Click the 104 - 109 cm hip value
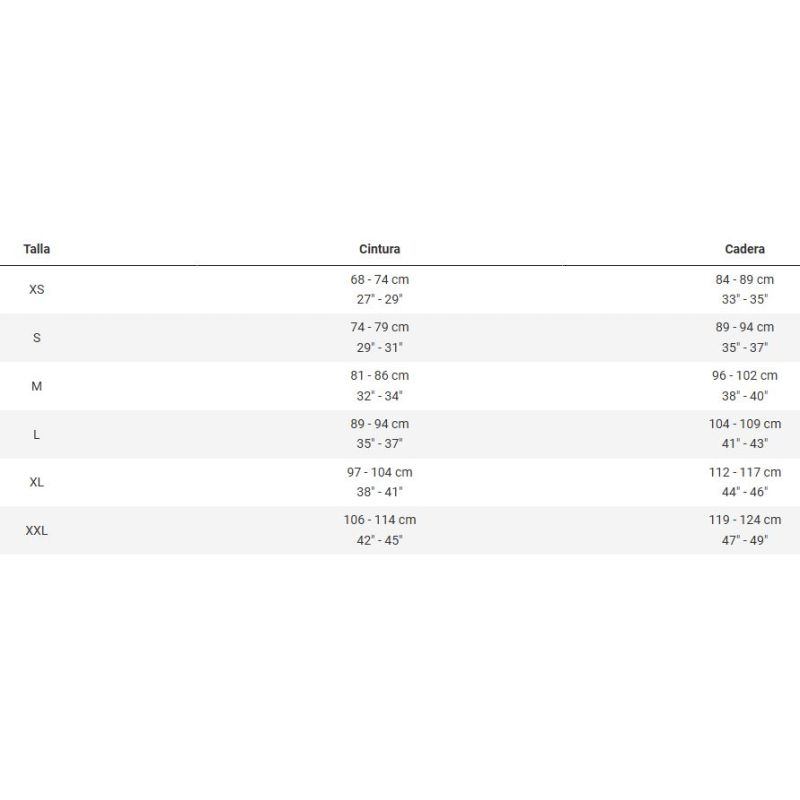The width and height of the screenshot is (800, 800). point(744,424)
